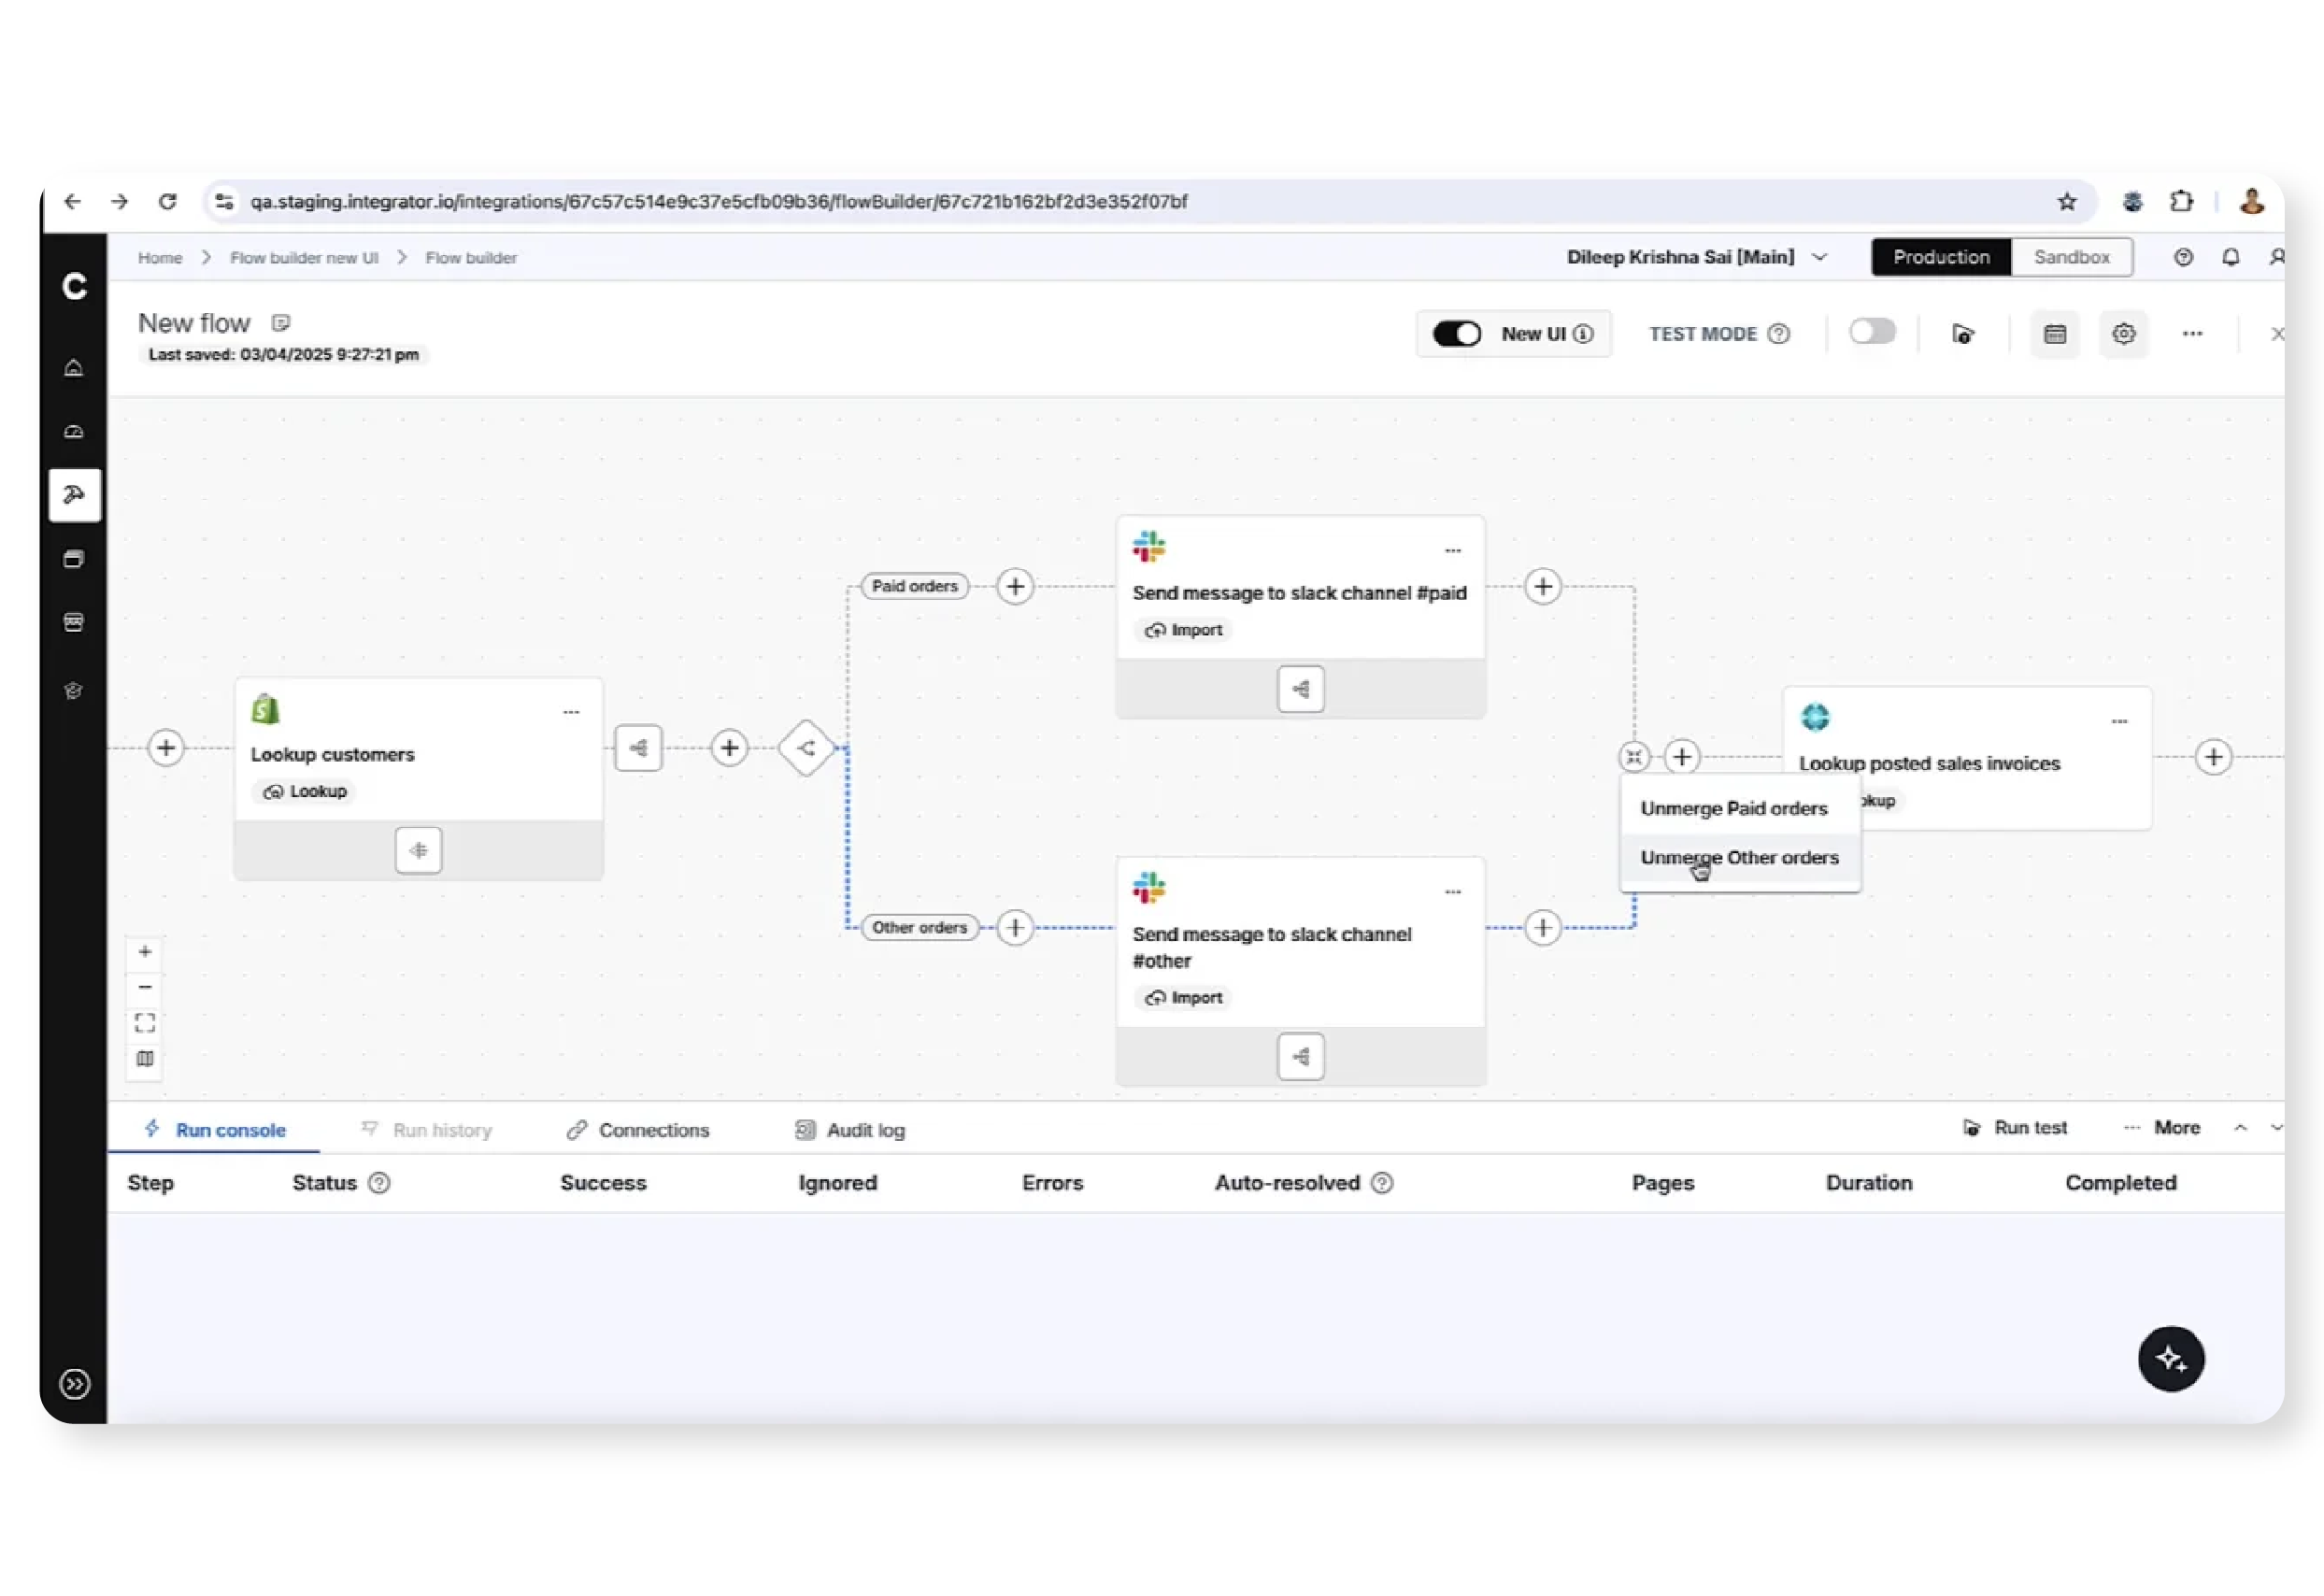
Task: Click the dashboard icon in sidebar
Action: click(74, 431)
